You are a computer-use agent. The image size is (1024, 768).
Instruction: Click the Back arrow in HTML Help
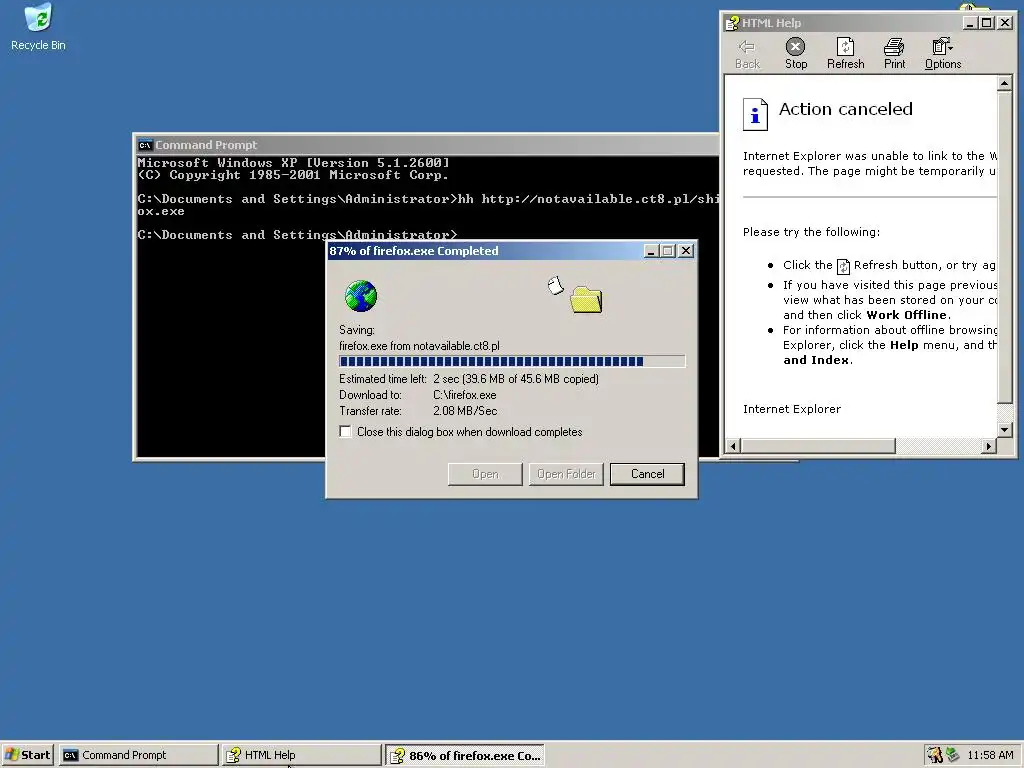(x=747, y=54)
